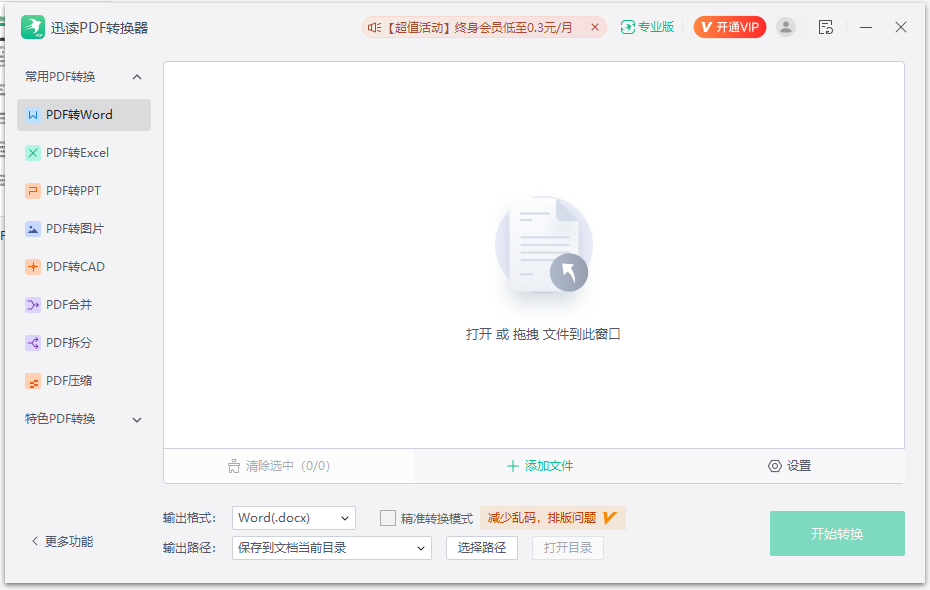Image resolution: width=930 pixels, height=590 pixels.
Task: Dismiss the 超值活动 promo banner
Action: tap(595, 27)
